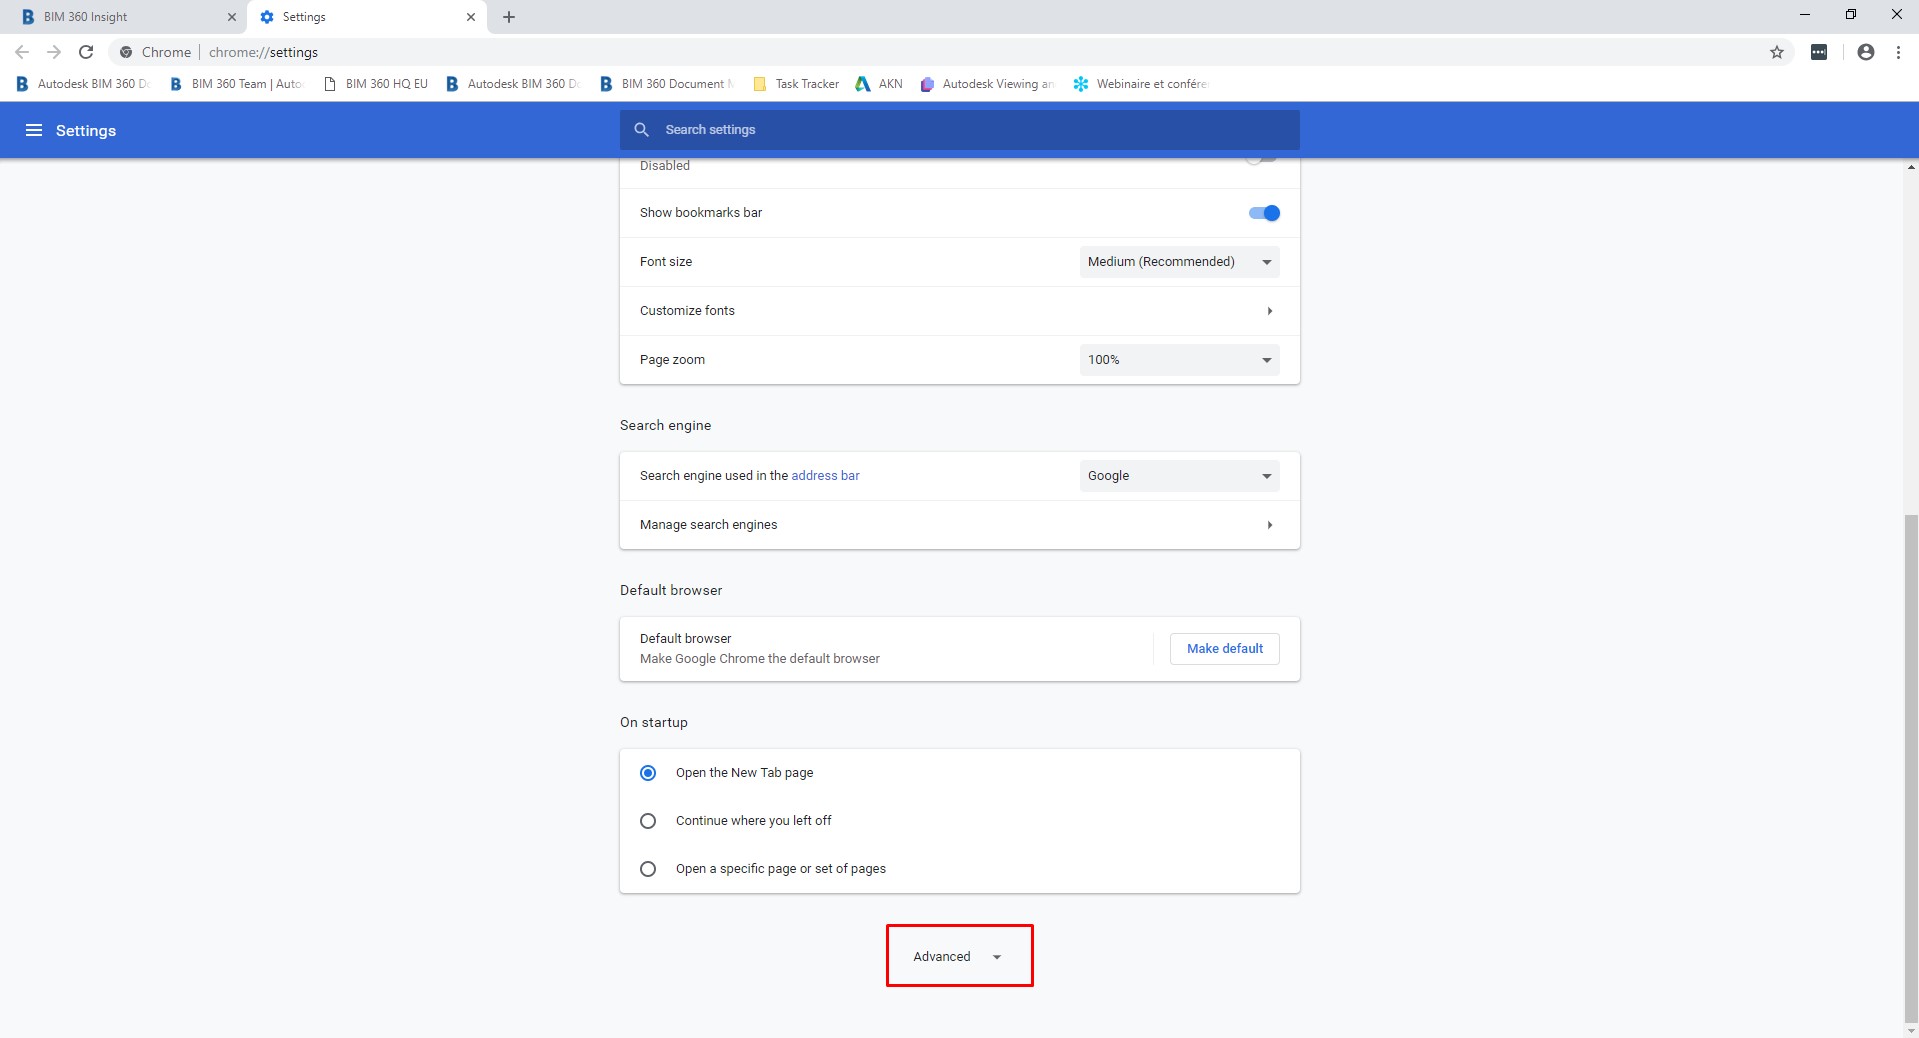Click the Make default button
This screenshot has width=1919, height=1038.
pyautogui.click(x=1224, y=648)
